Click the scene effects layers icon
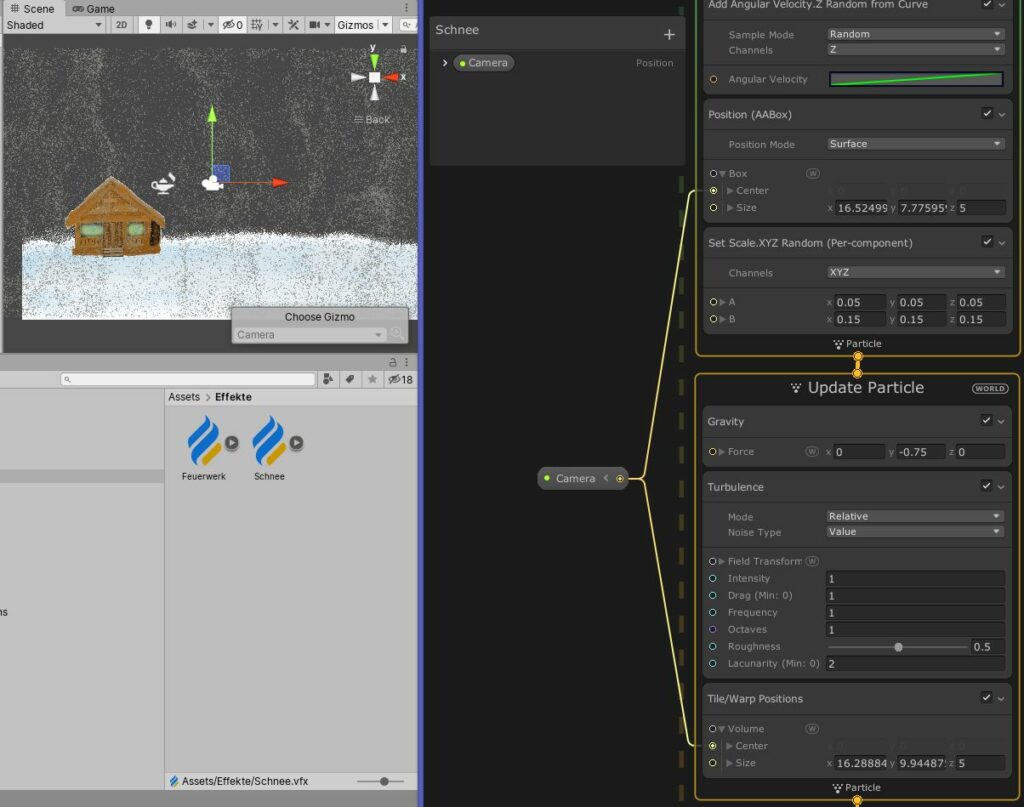This screenshot has height=807, width=1024. point(192,25)
